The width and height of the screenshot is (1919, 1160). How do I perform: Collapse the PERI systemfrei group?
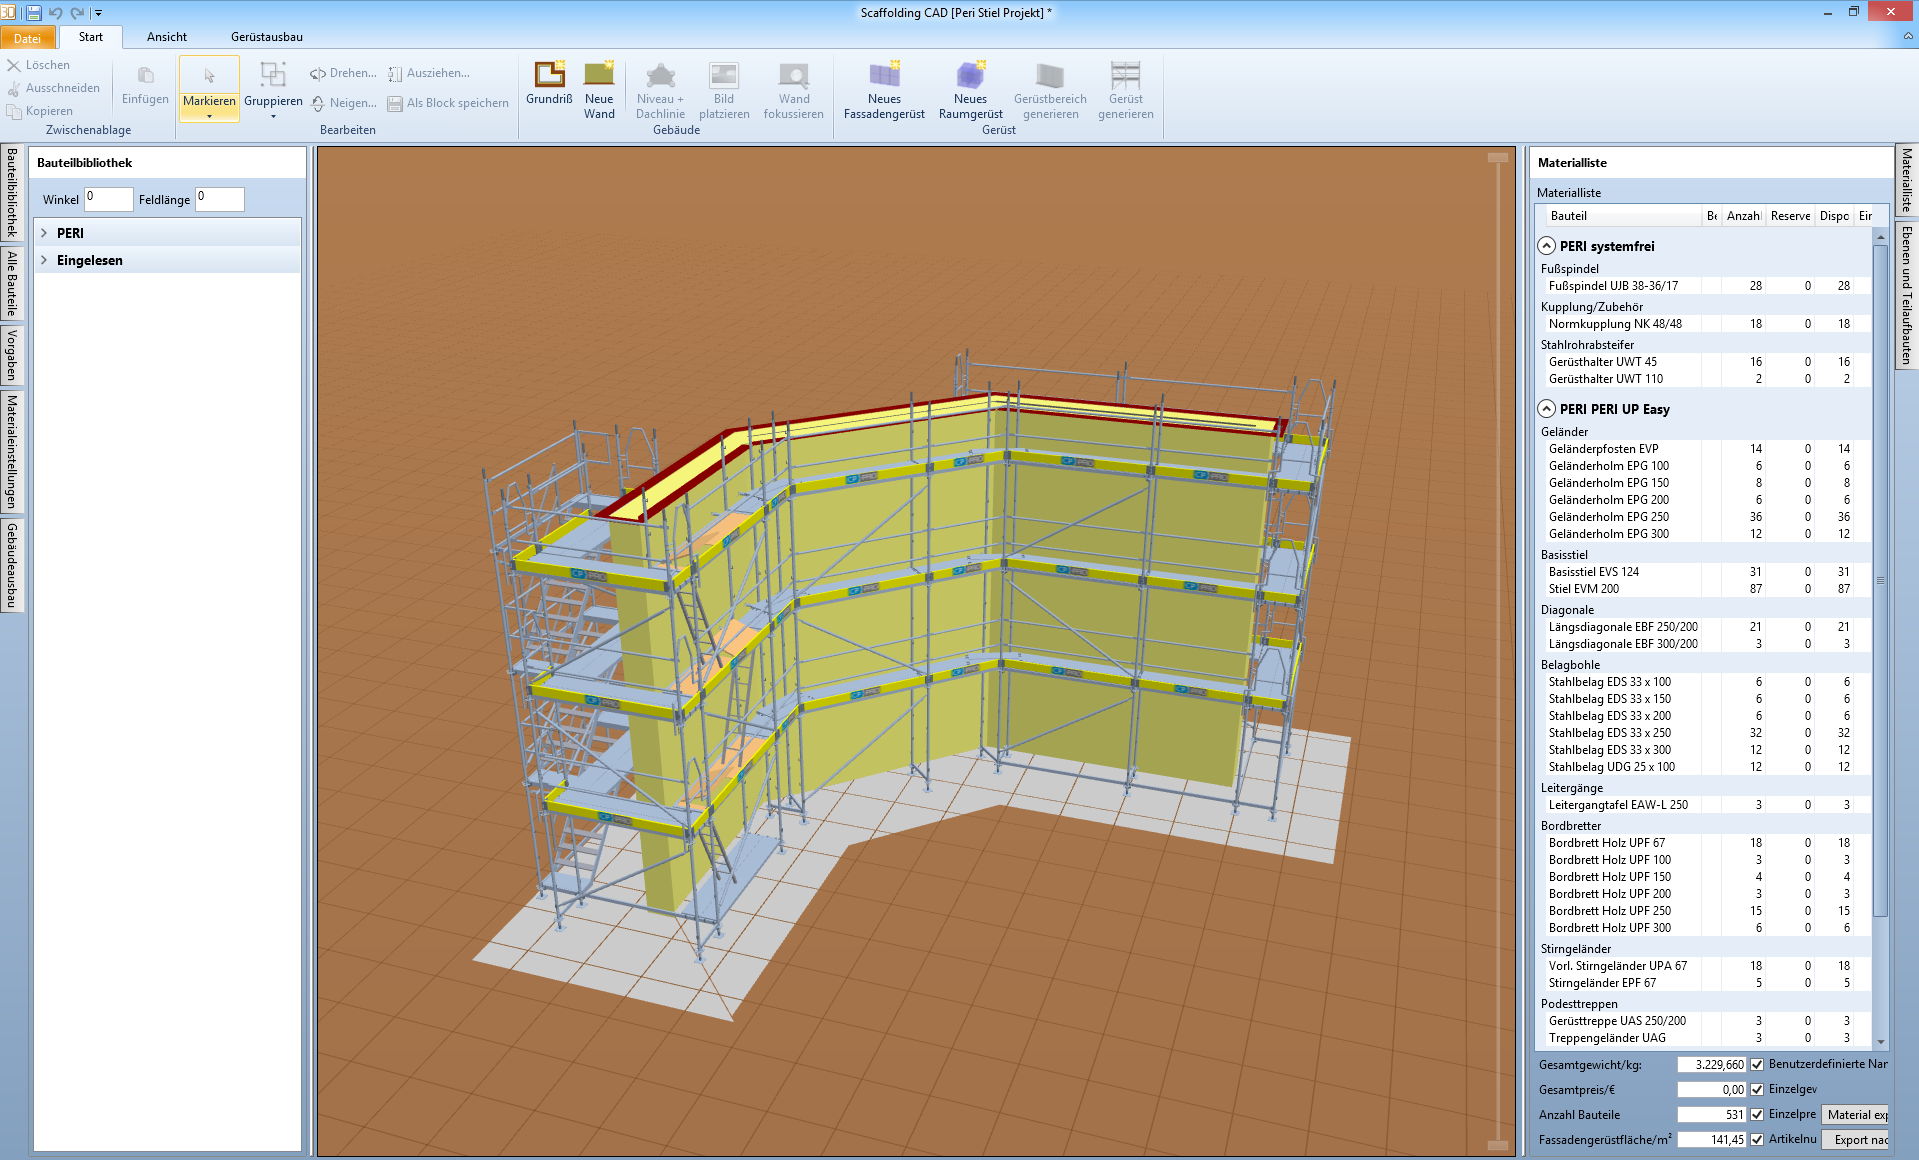coord(1545,246)
